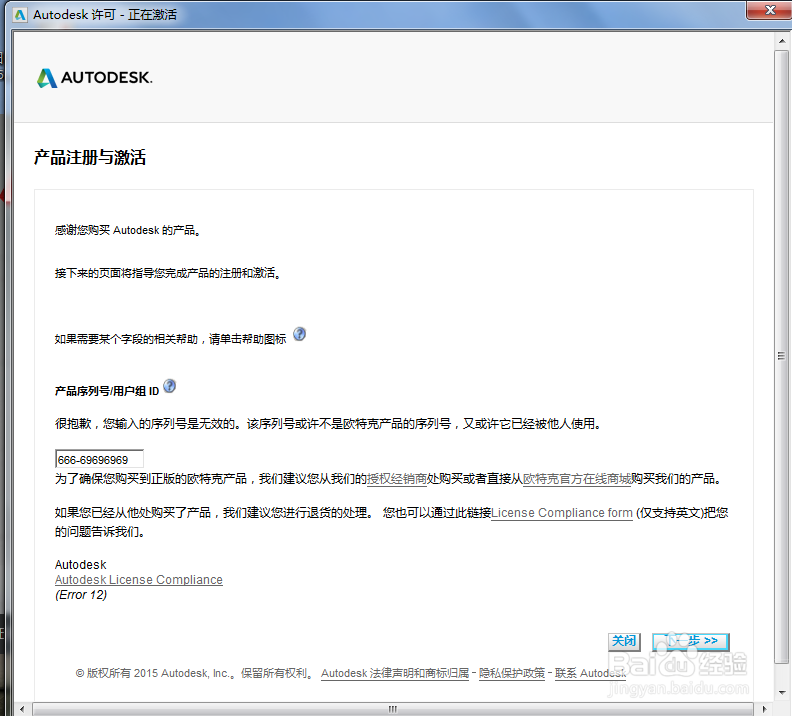Open the 授权经销商 link
Viewport: 792px width, 716px height.
(397, 479)
